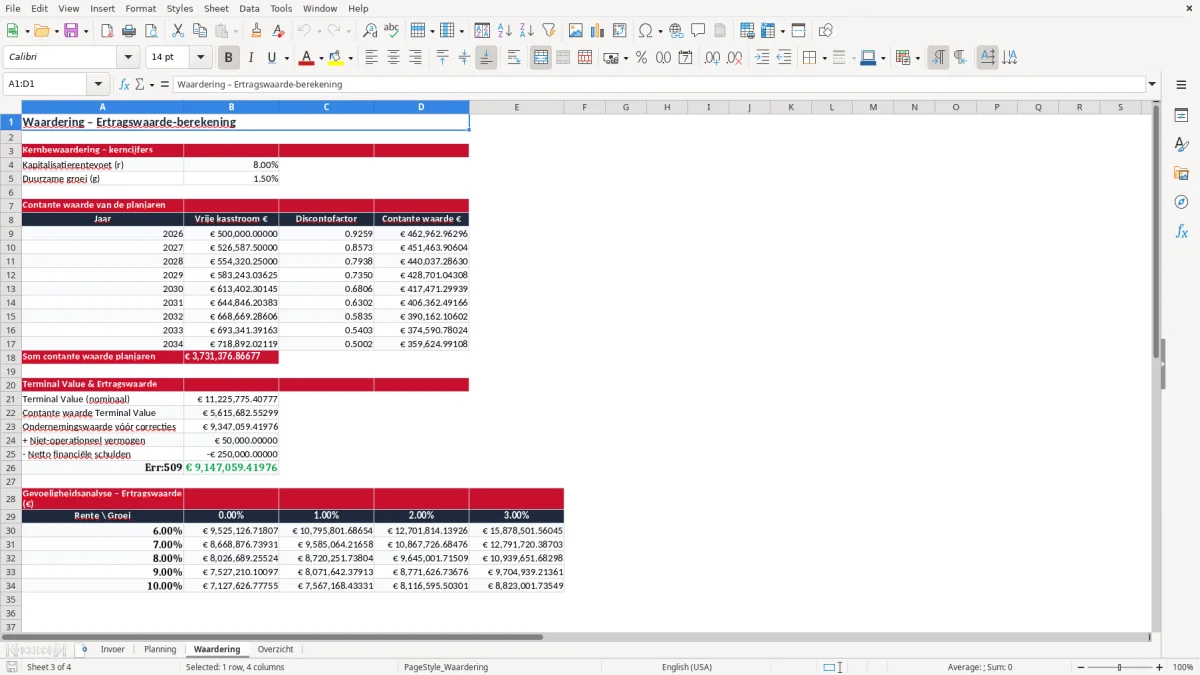The width and height of the screenshot is (1200, 675).
Task: Open Headers and Footers
Action: (720, 31)
